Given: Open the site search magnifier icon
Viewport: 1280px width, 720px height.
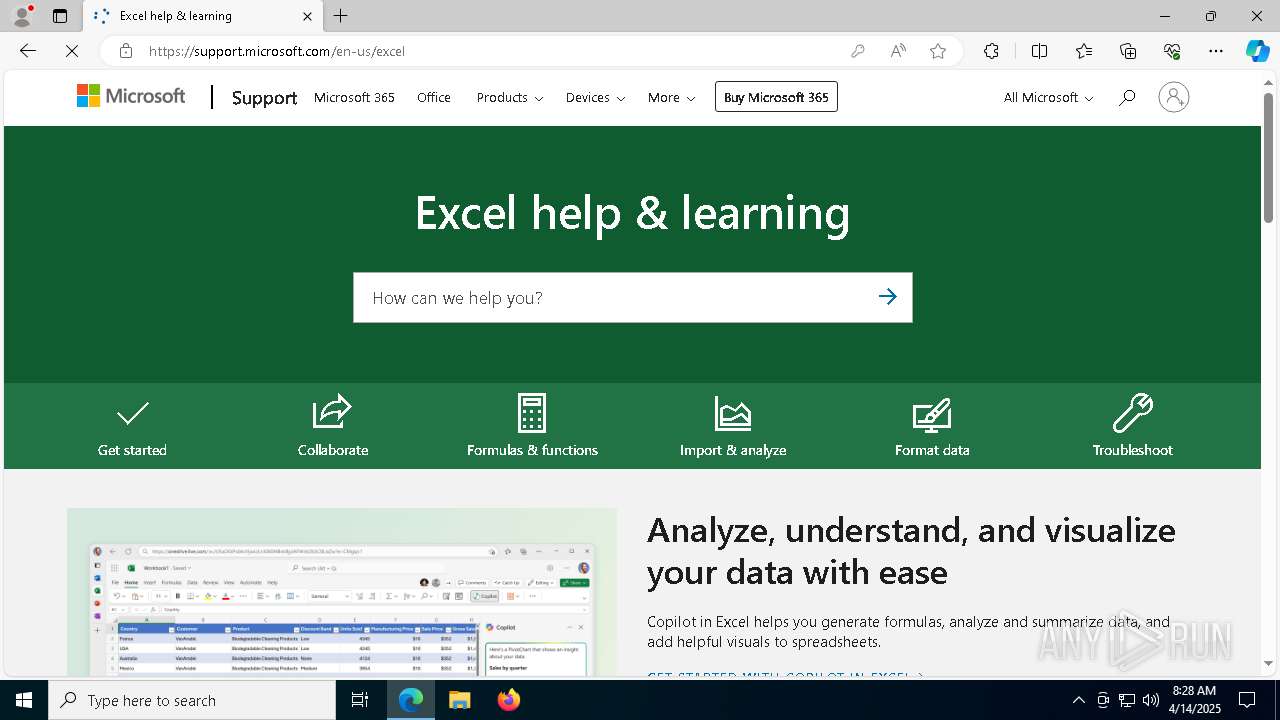Looking at the screenshot, I should coord(1127,97).
